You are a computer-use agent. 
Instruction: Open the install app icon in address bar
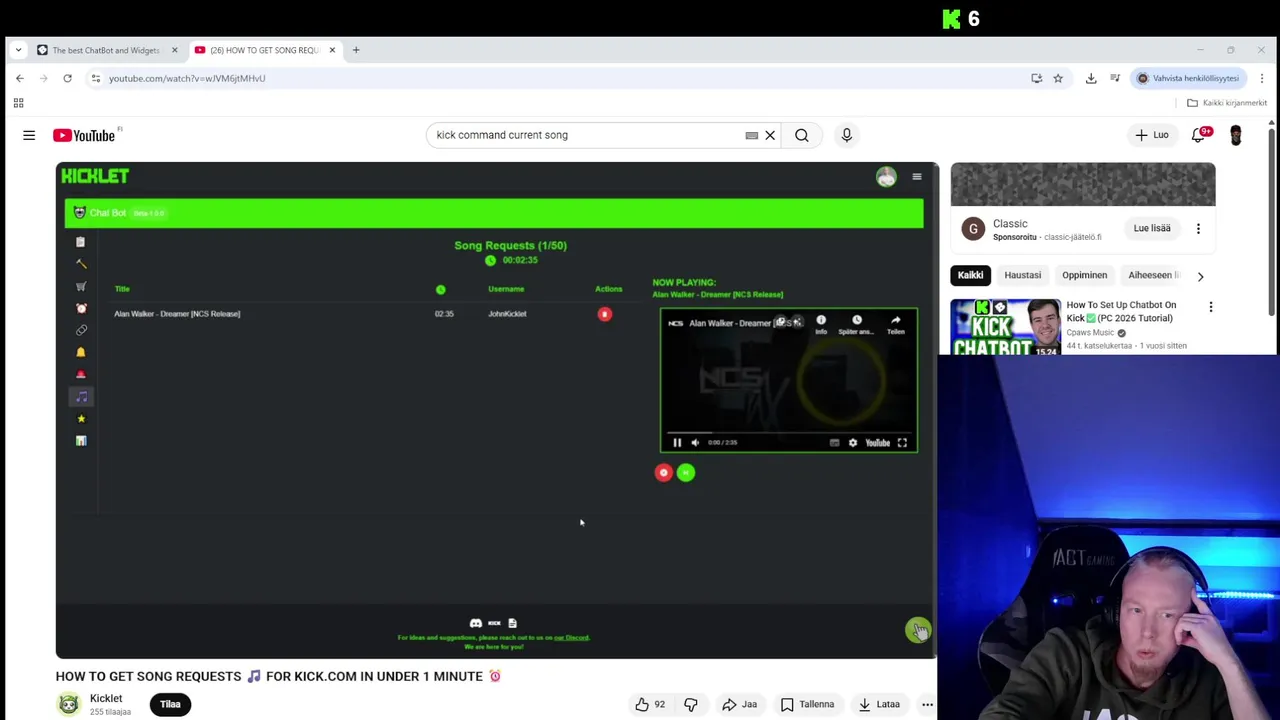[x=1037, y=78]
